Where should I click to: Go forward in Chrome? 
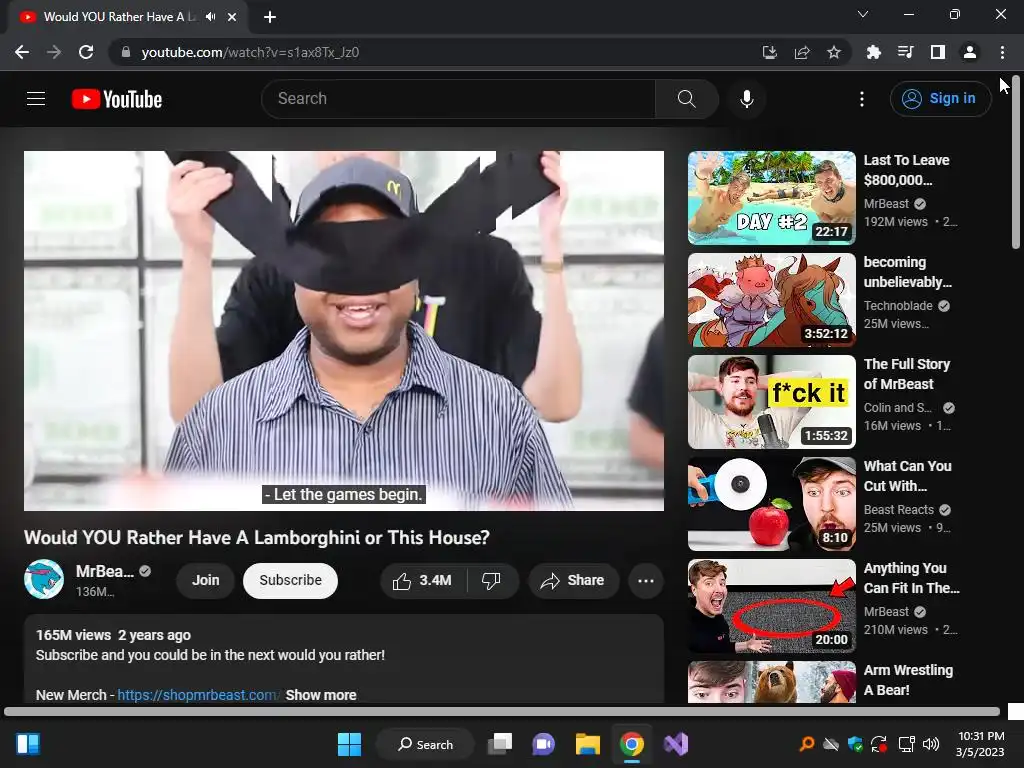54,52
